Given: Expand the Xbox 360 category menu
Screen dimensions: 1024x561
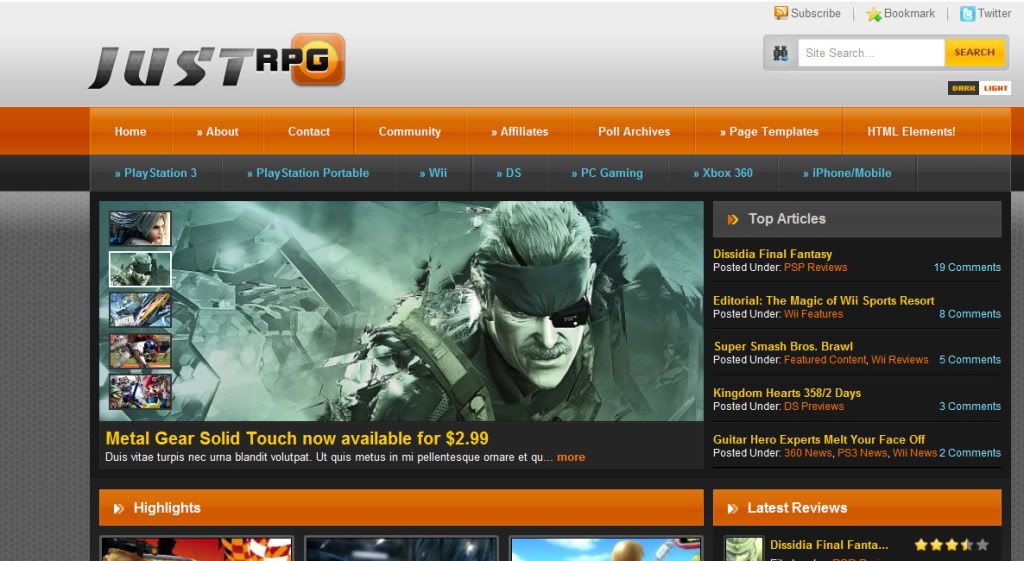Looking at the screenshot, I should 723,173.
